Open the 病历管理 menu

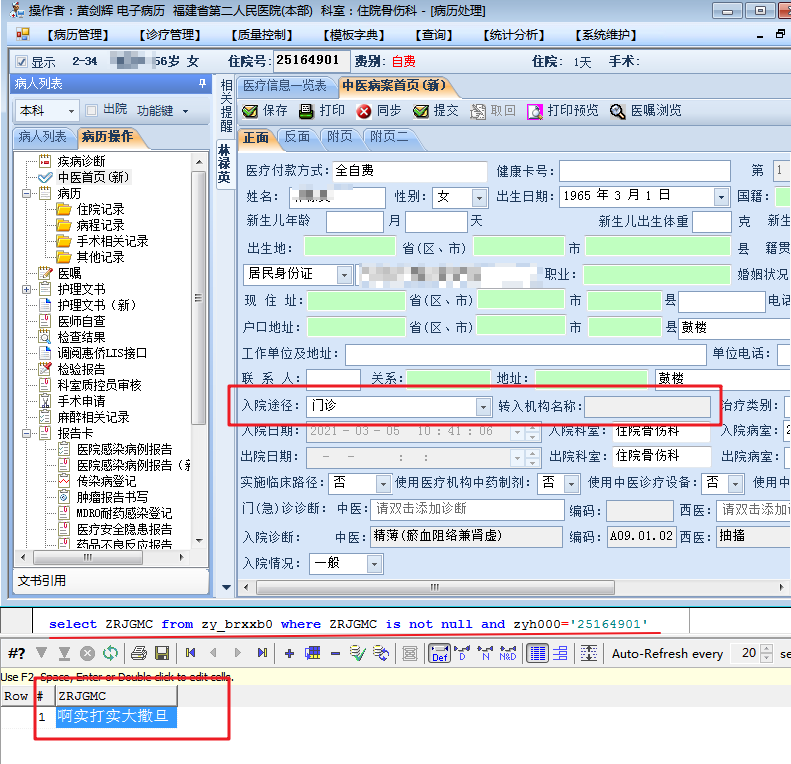[x=78, y=35]
